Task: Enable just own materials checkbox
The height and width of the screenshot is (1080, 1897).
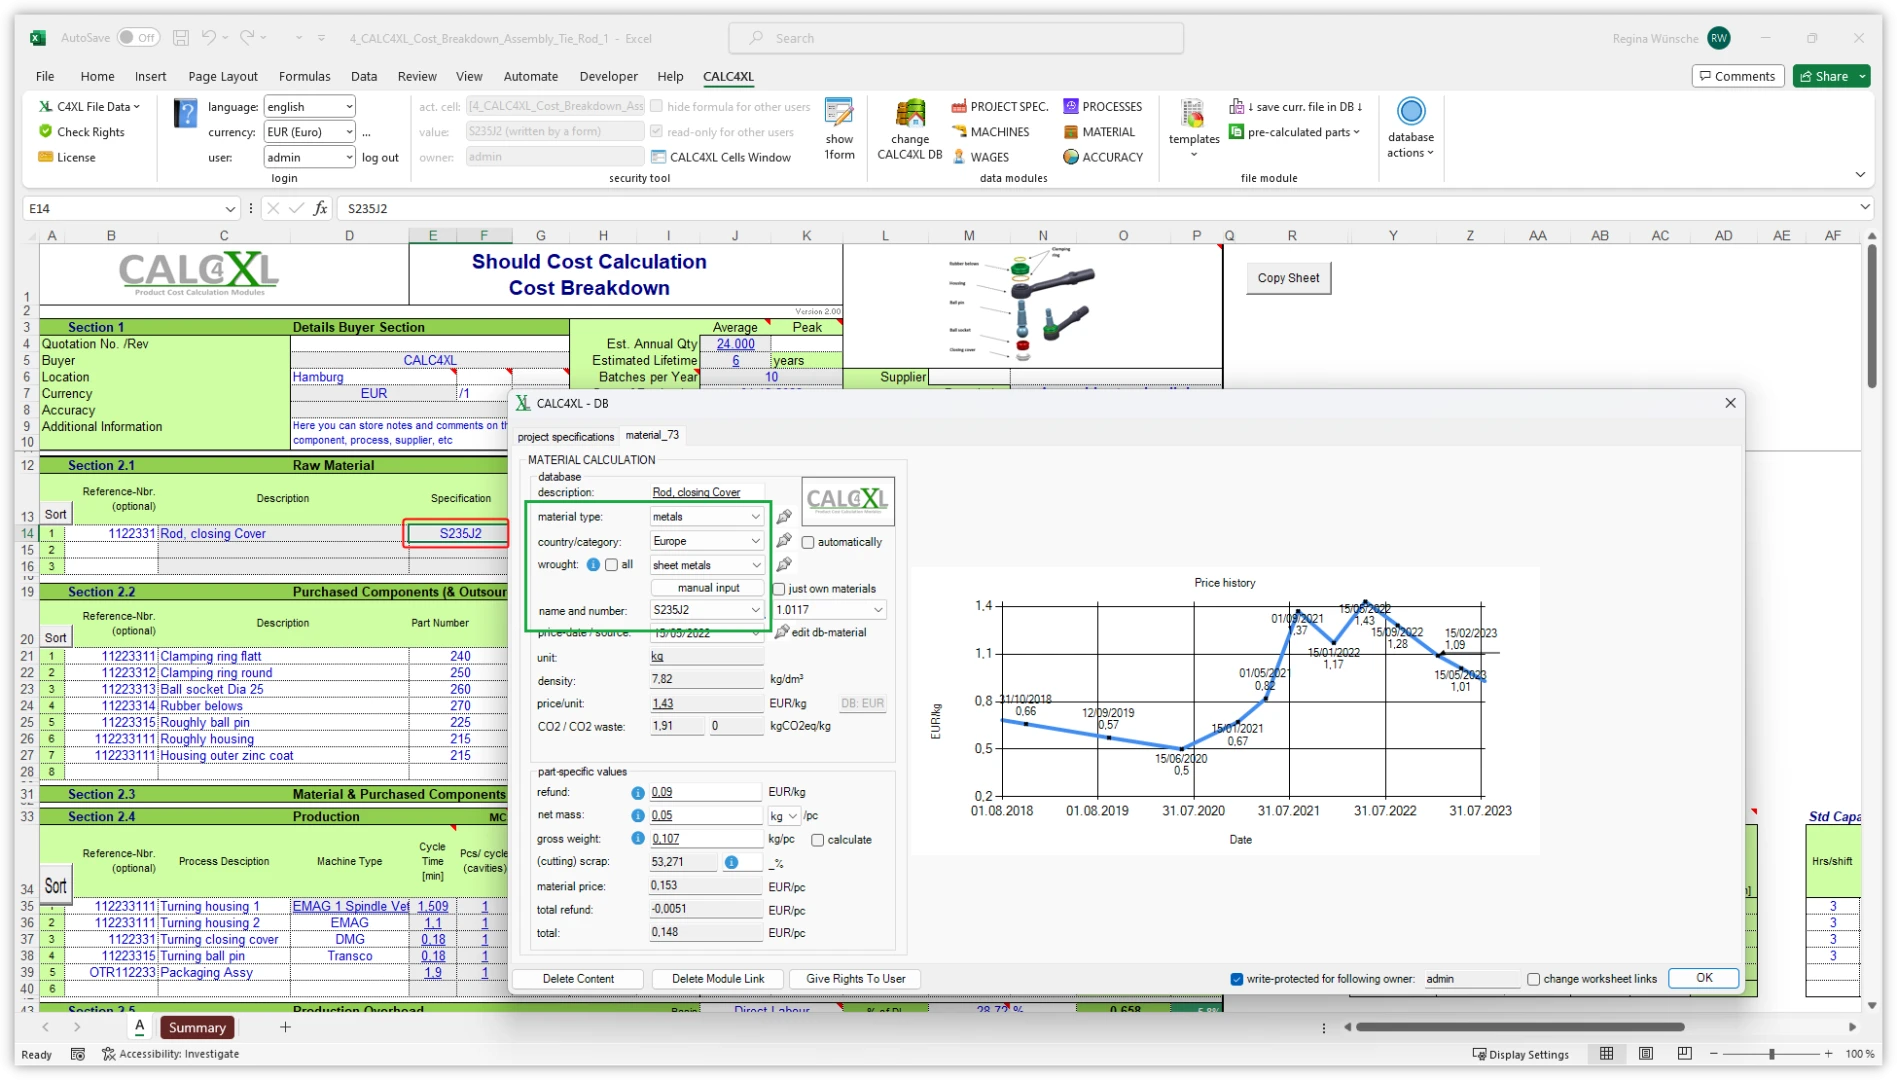Action: (x=779, y=589)
